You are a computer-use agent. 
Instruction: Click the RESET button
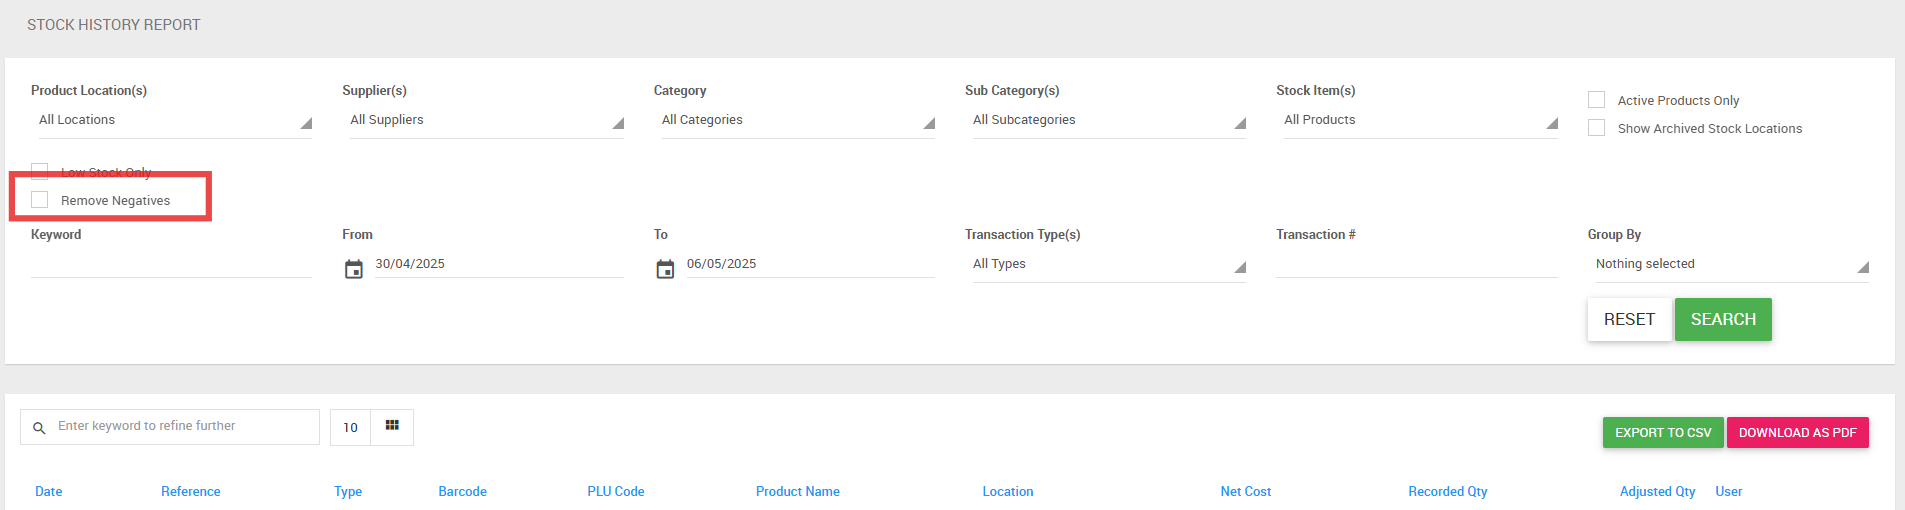[x=1629, y=319]
